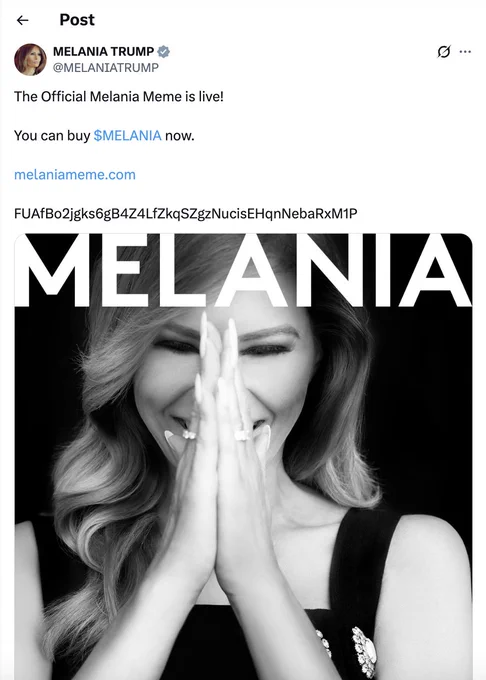Click the "You can buy" sentence text
486x680 pixels.
tap(52, 136)
